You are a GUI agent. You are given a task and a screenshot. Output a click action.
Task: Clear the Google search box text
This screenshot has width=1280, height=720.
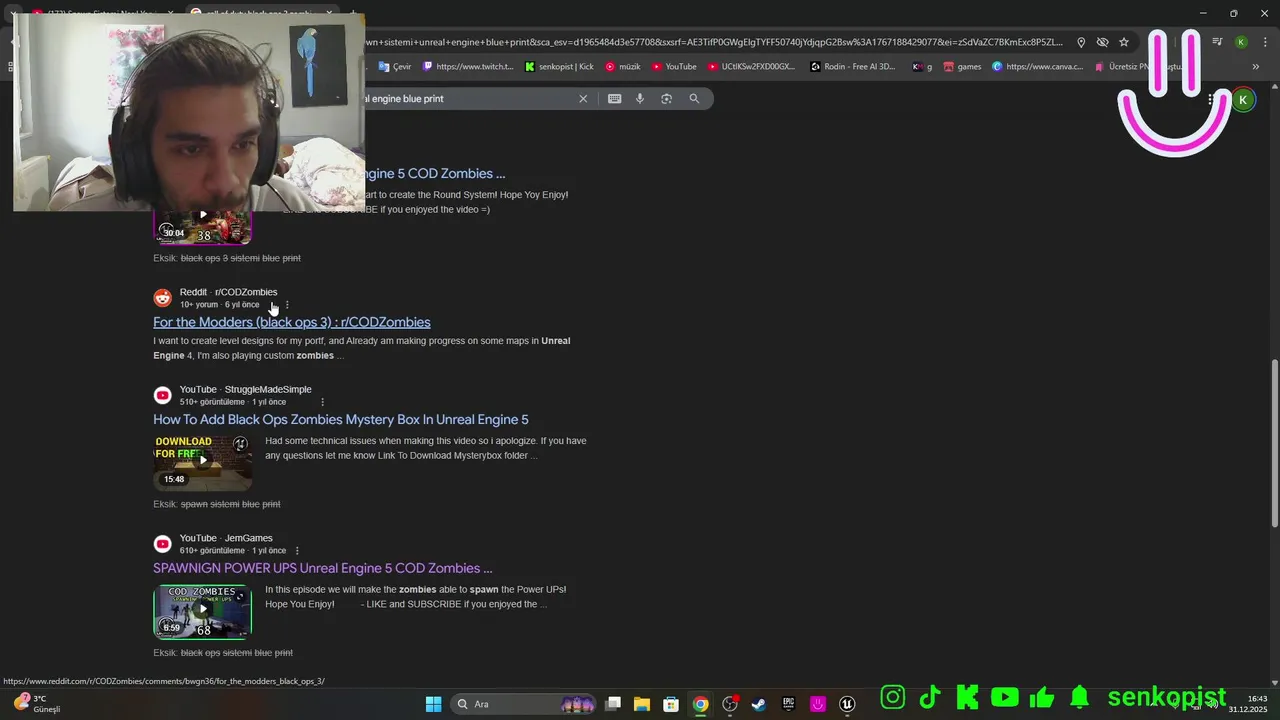point(583,99)
